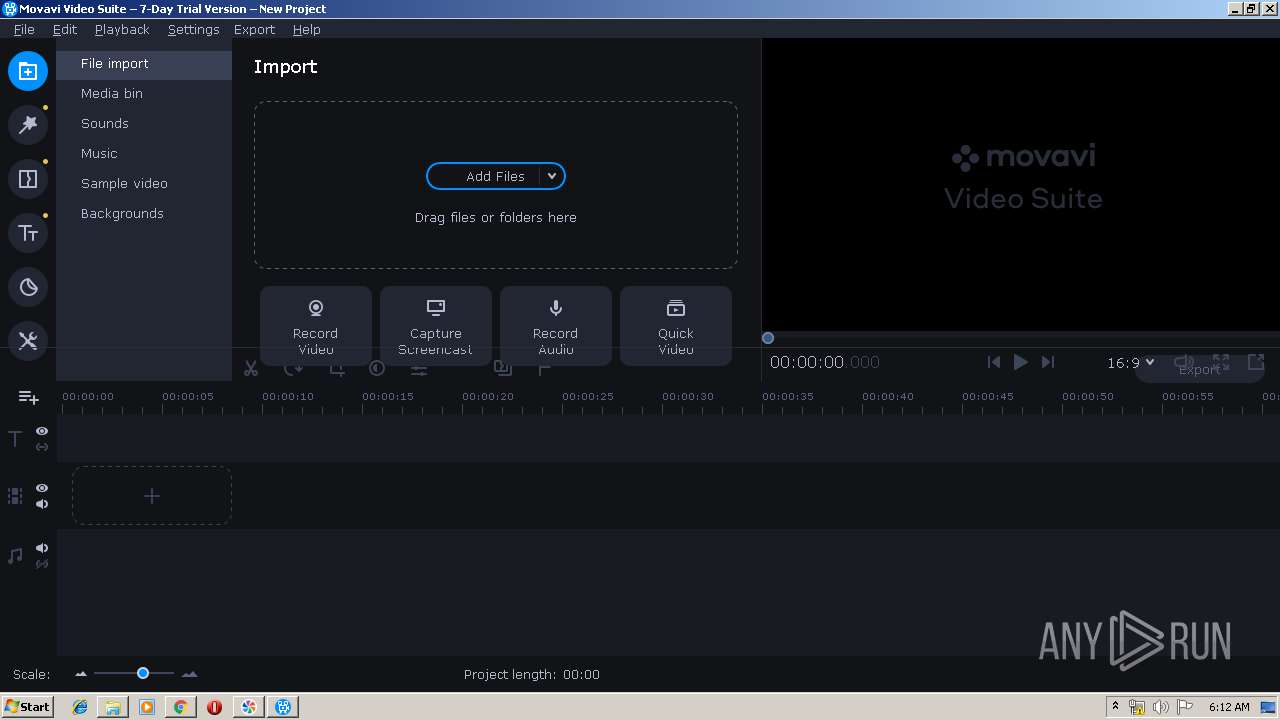
Task: Open the Filters magic wand panel
Action: (x=28, y=125)
